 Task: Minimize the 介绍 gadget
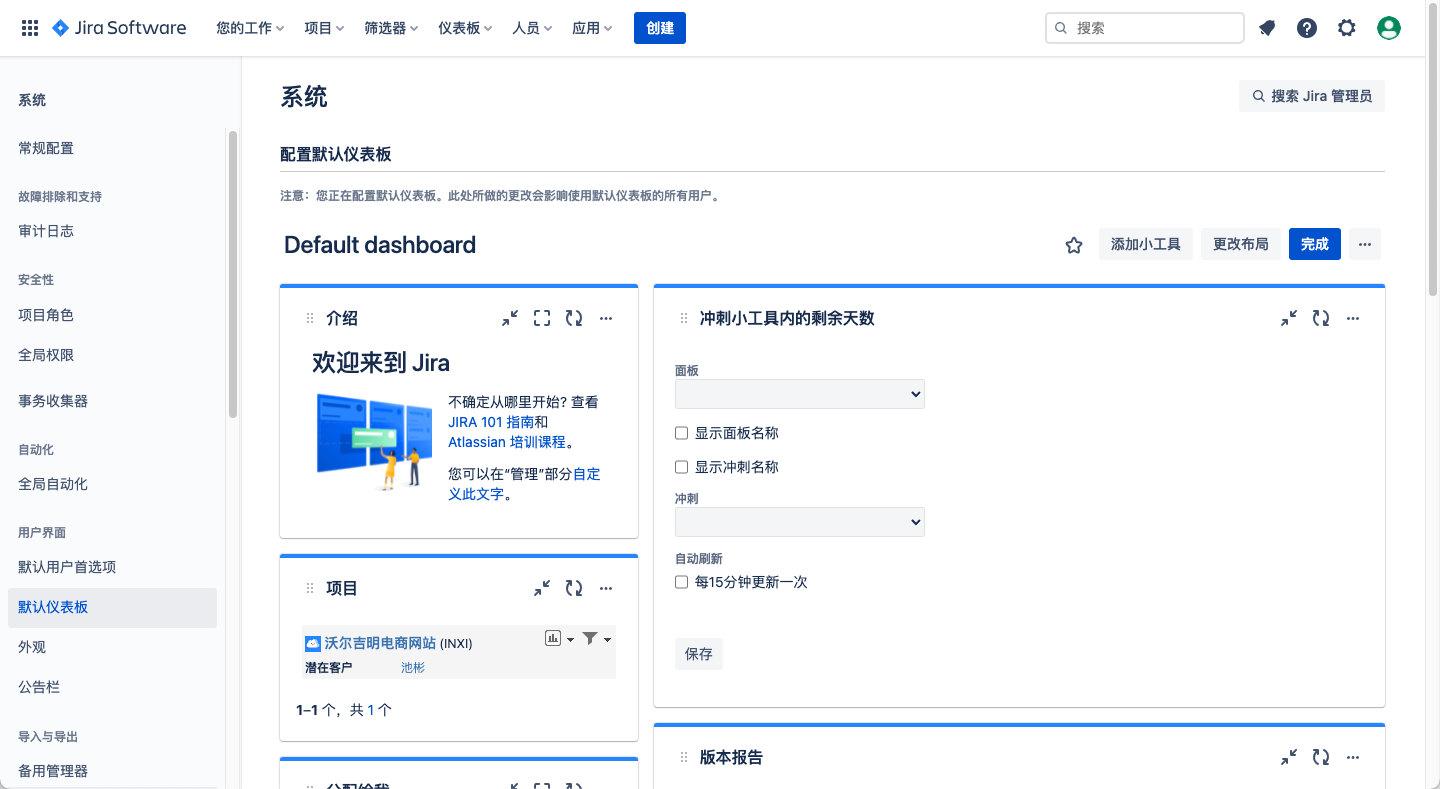pos(510,318)
